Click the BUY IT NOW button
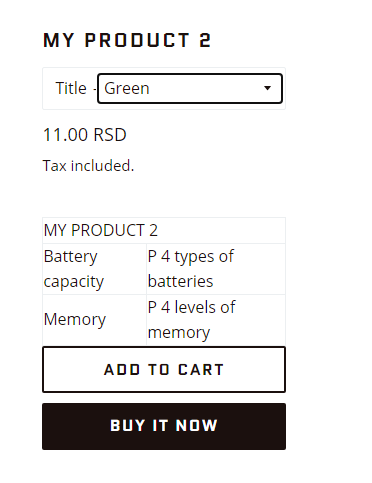 click(164, 426)
